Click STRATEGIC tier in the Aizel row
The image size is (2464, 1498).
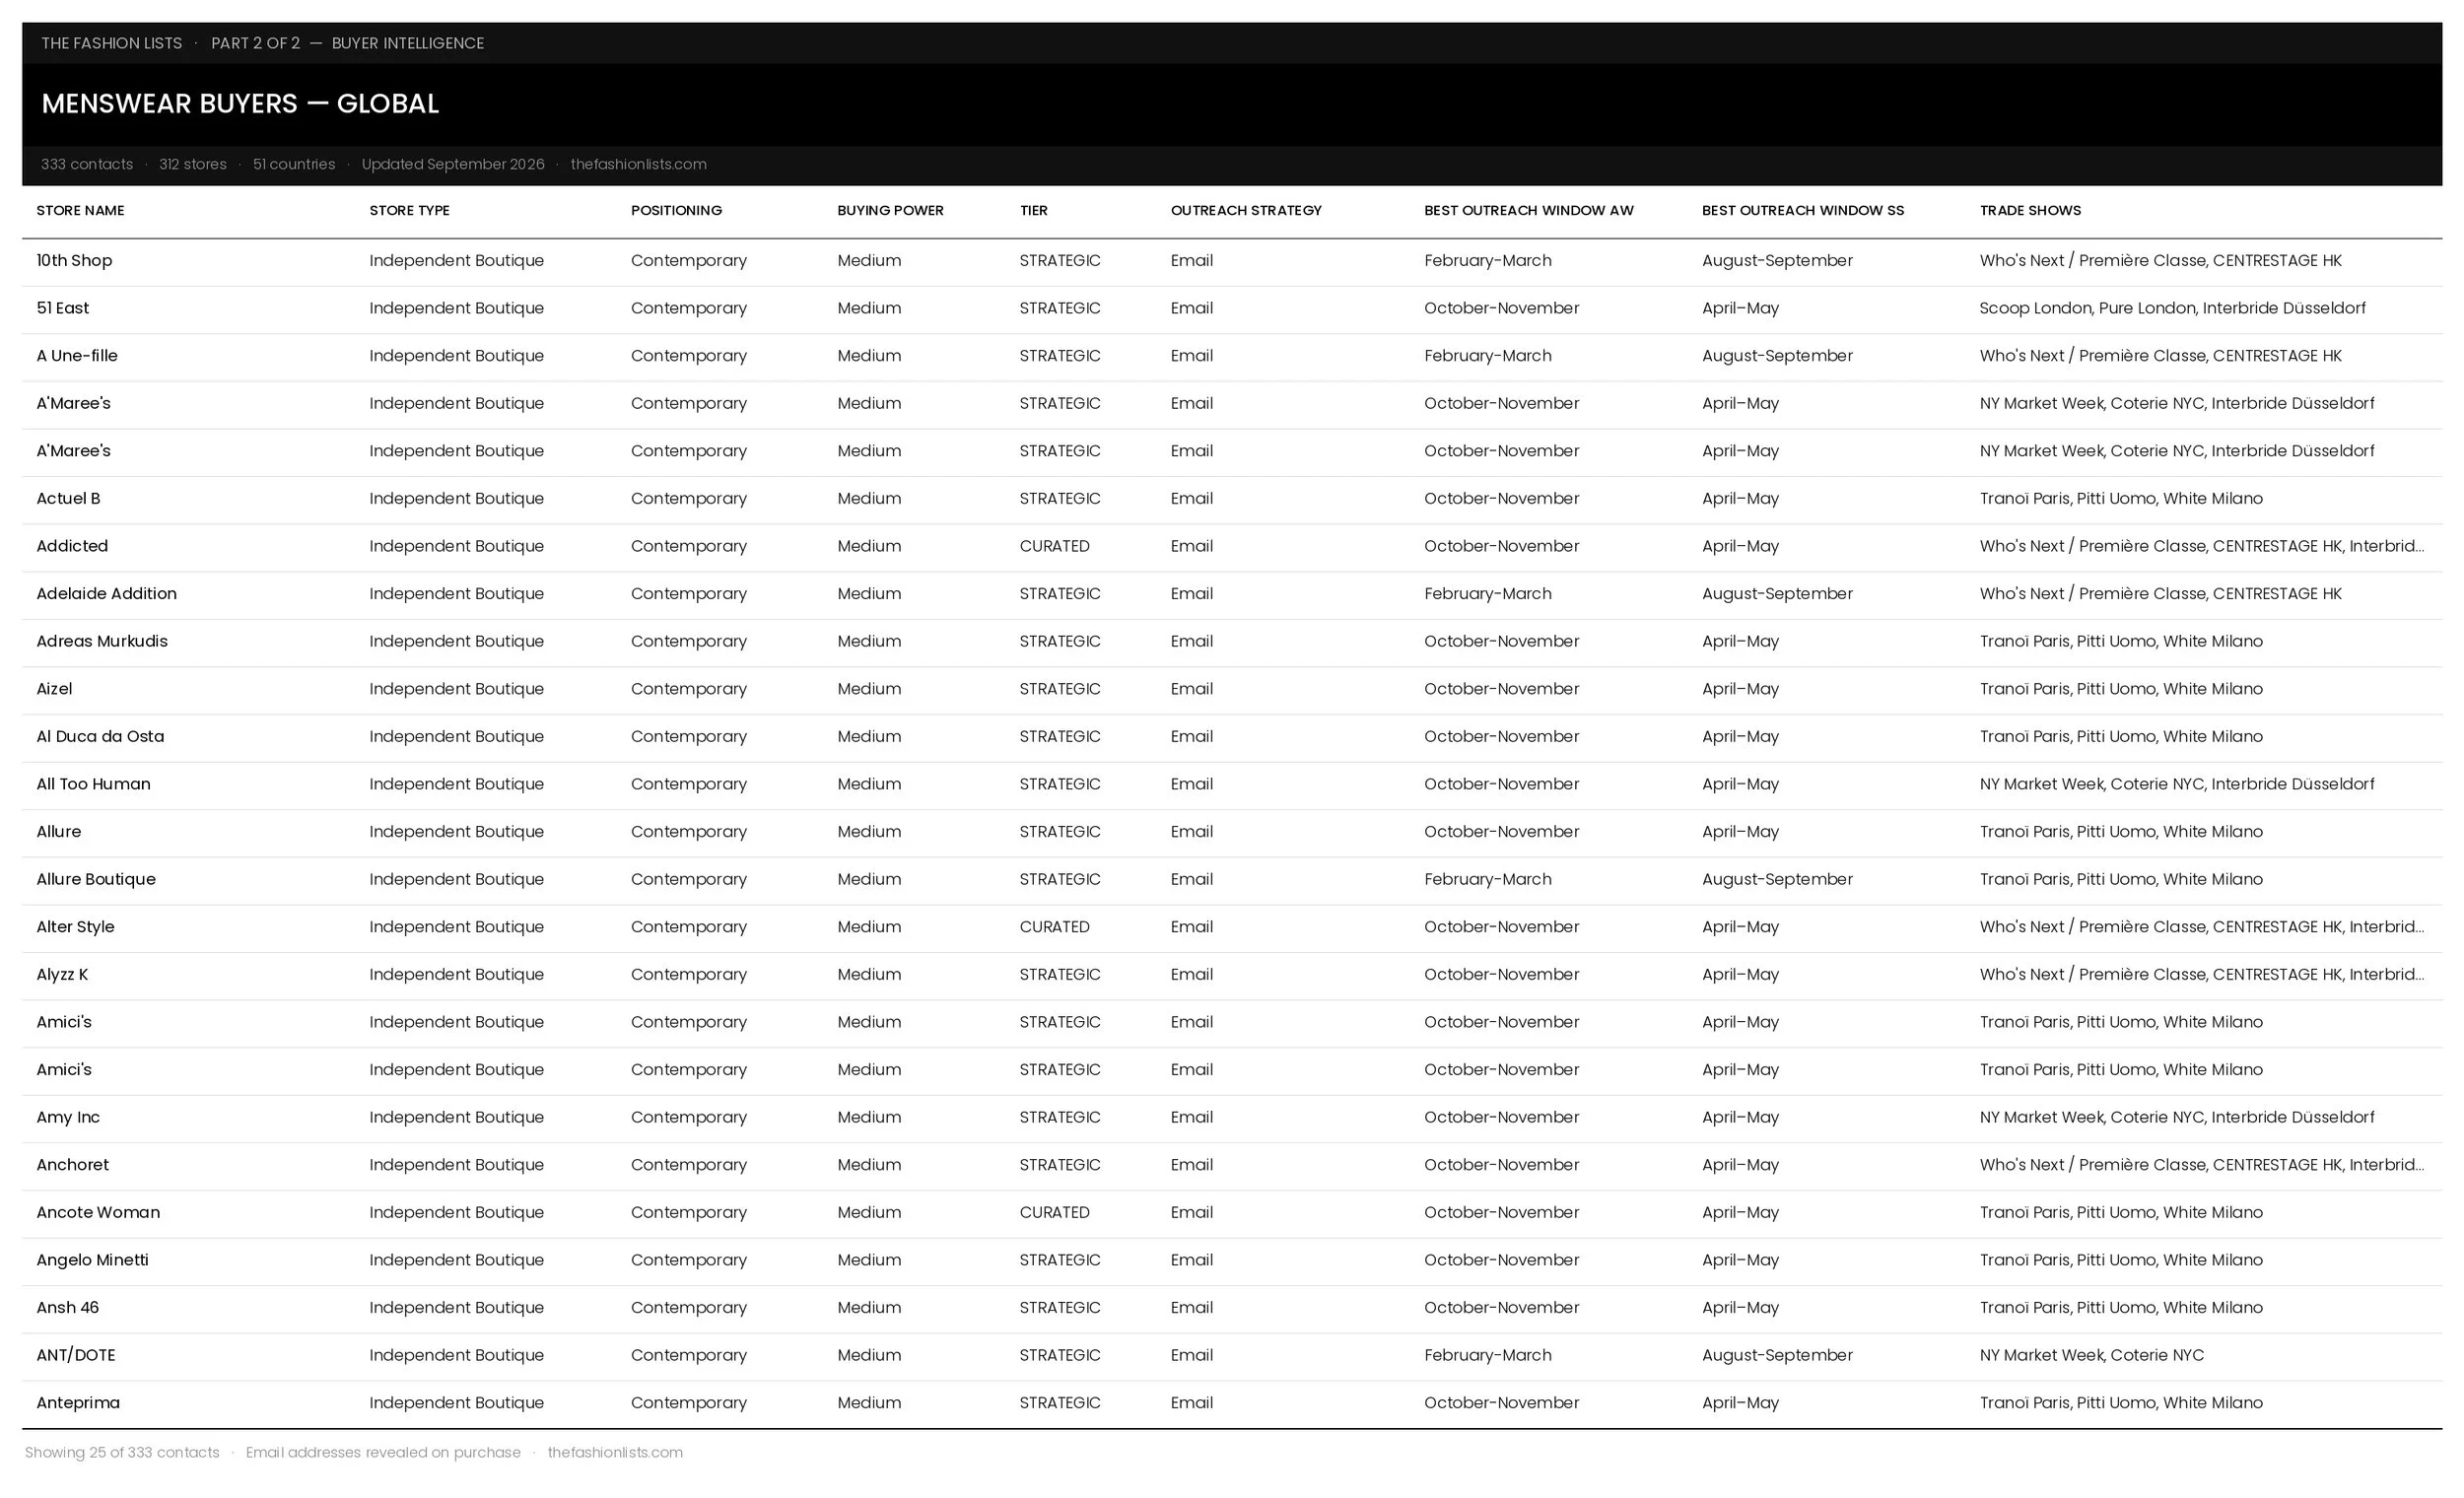point(1060,688)
